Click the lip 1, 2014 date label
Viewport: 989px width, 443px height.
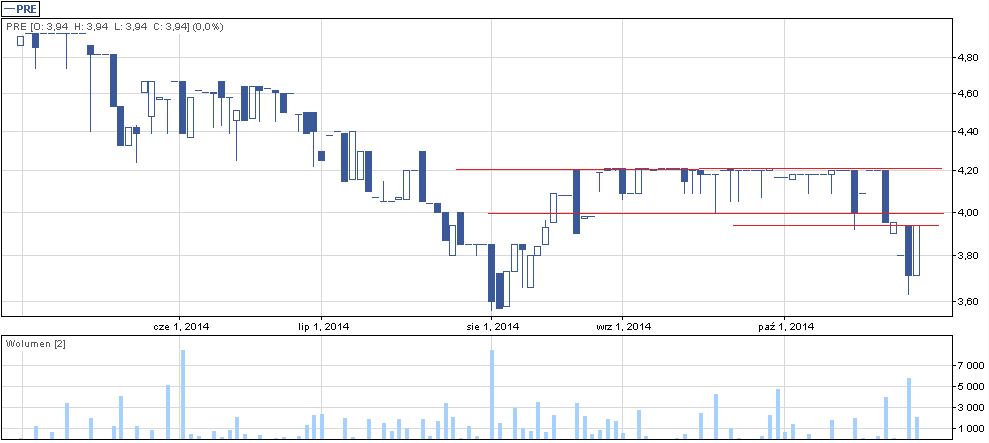tap(324, 326)
